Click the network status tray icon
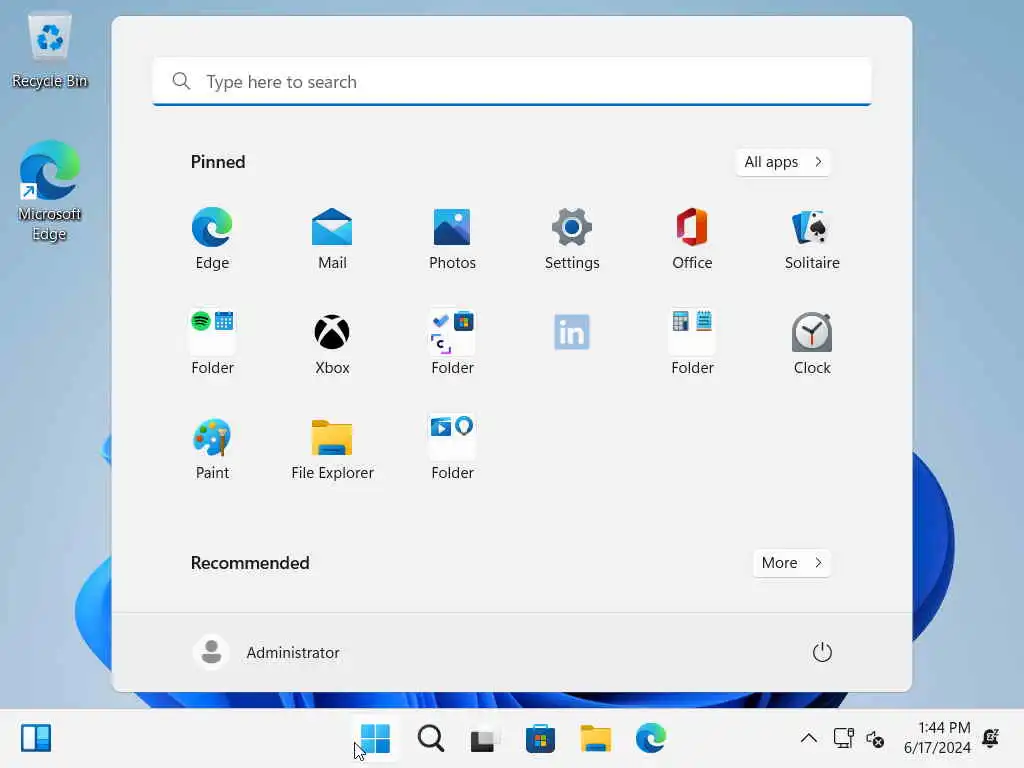The image size is (1024, 768). point(843,739)
